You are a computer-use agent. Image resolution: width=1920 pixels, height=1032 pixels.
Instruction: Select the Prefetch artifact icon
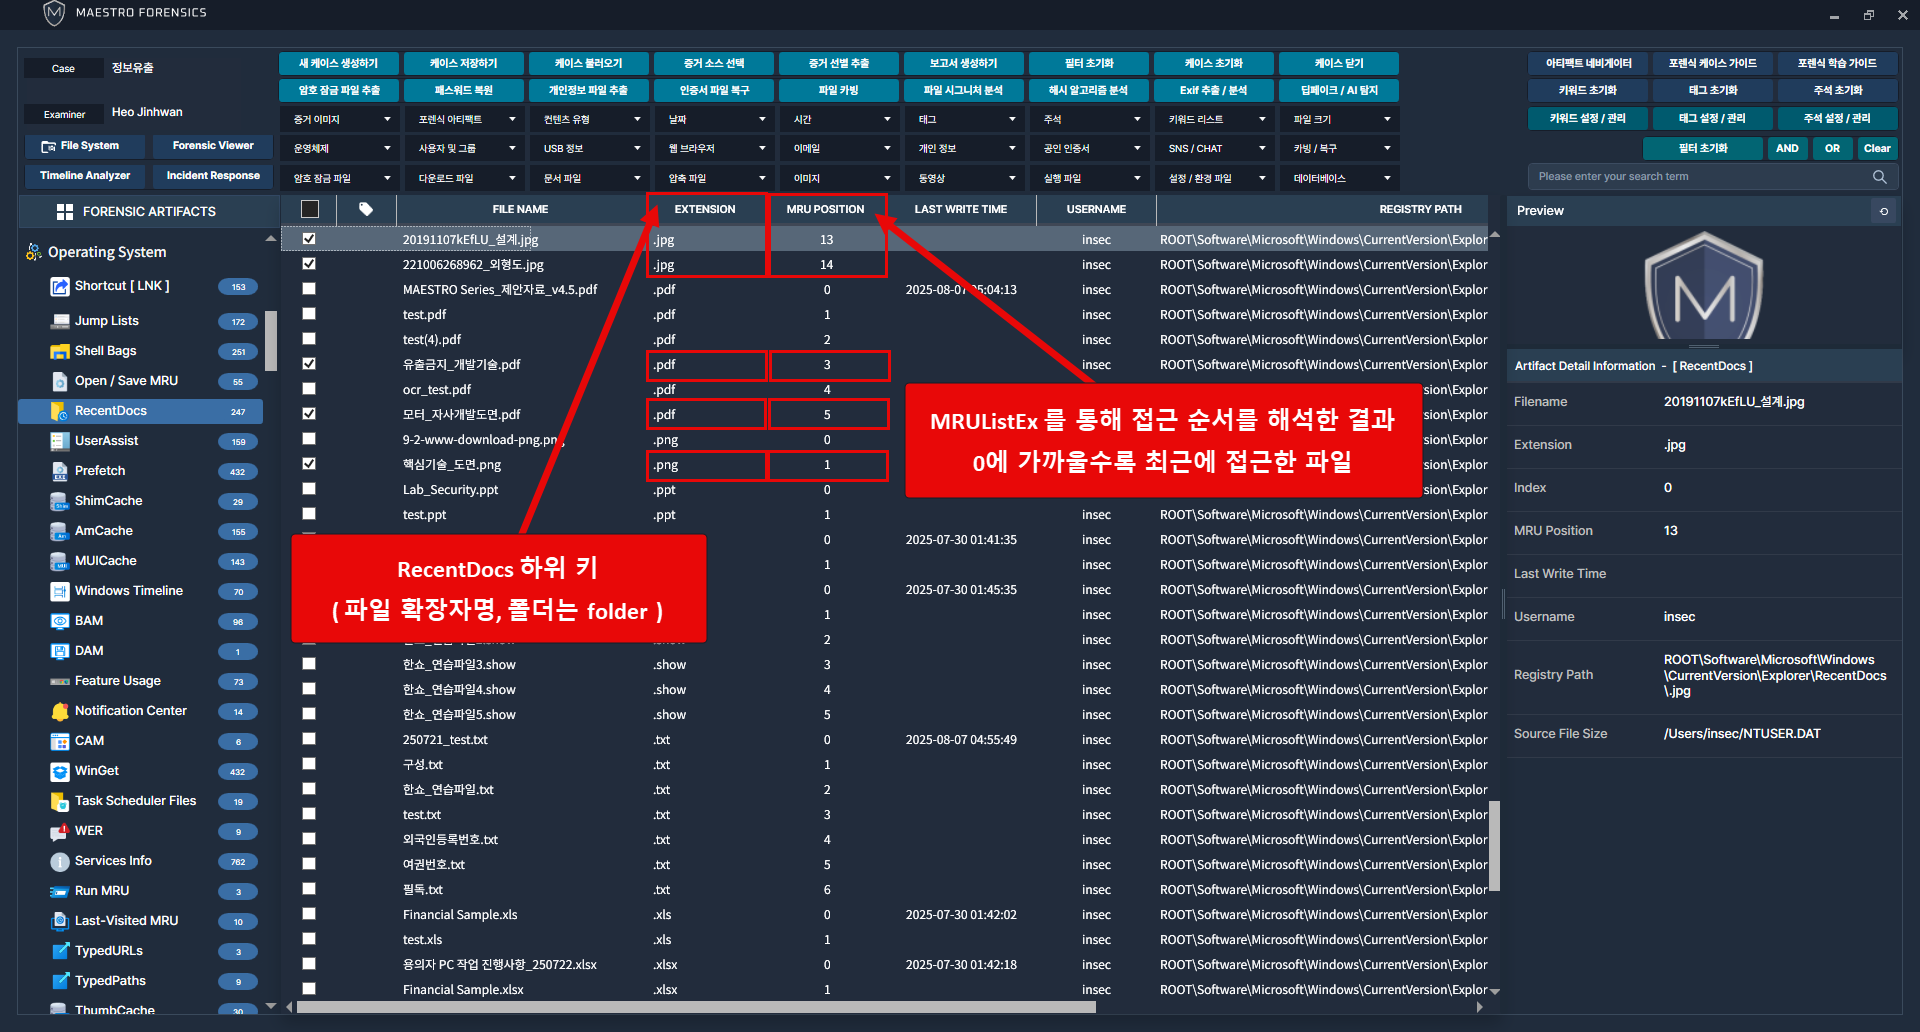pos(59,471)
